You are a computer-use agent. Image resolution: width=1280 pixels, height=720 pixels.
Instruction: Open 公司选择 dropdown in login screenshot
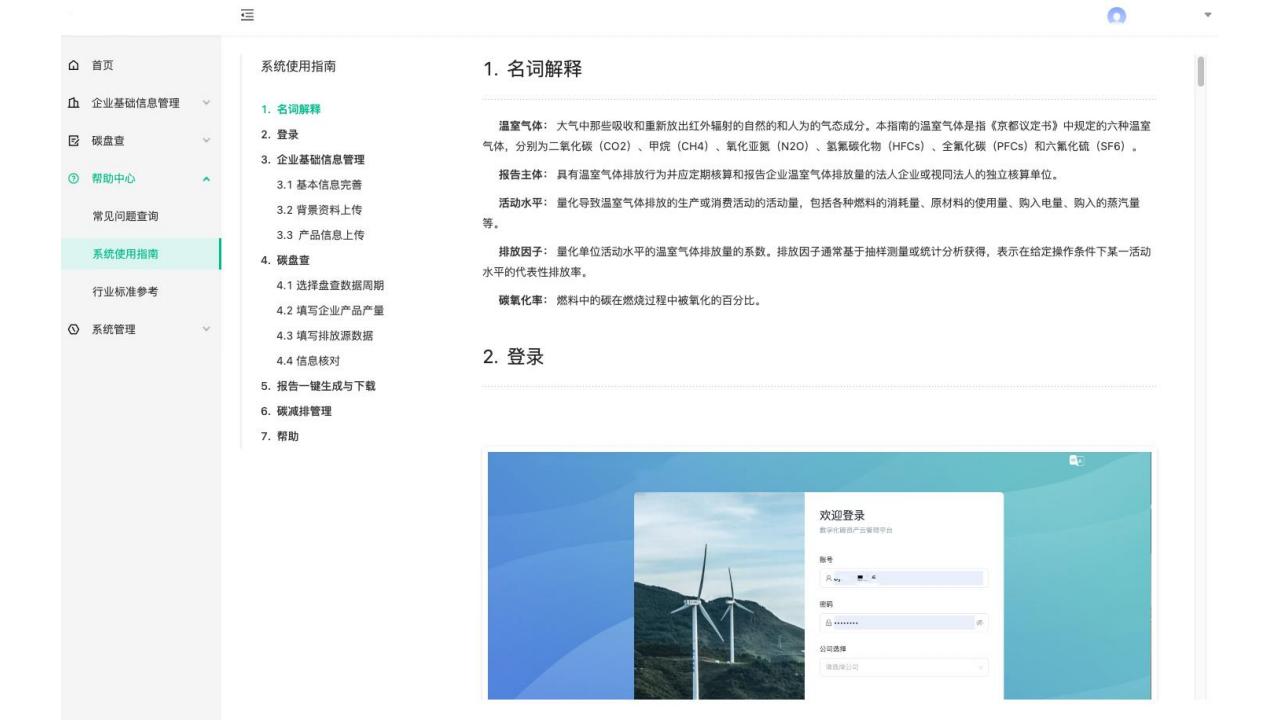click(x=903, y=666)
